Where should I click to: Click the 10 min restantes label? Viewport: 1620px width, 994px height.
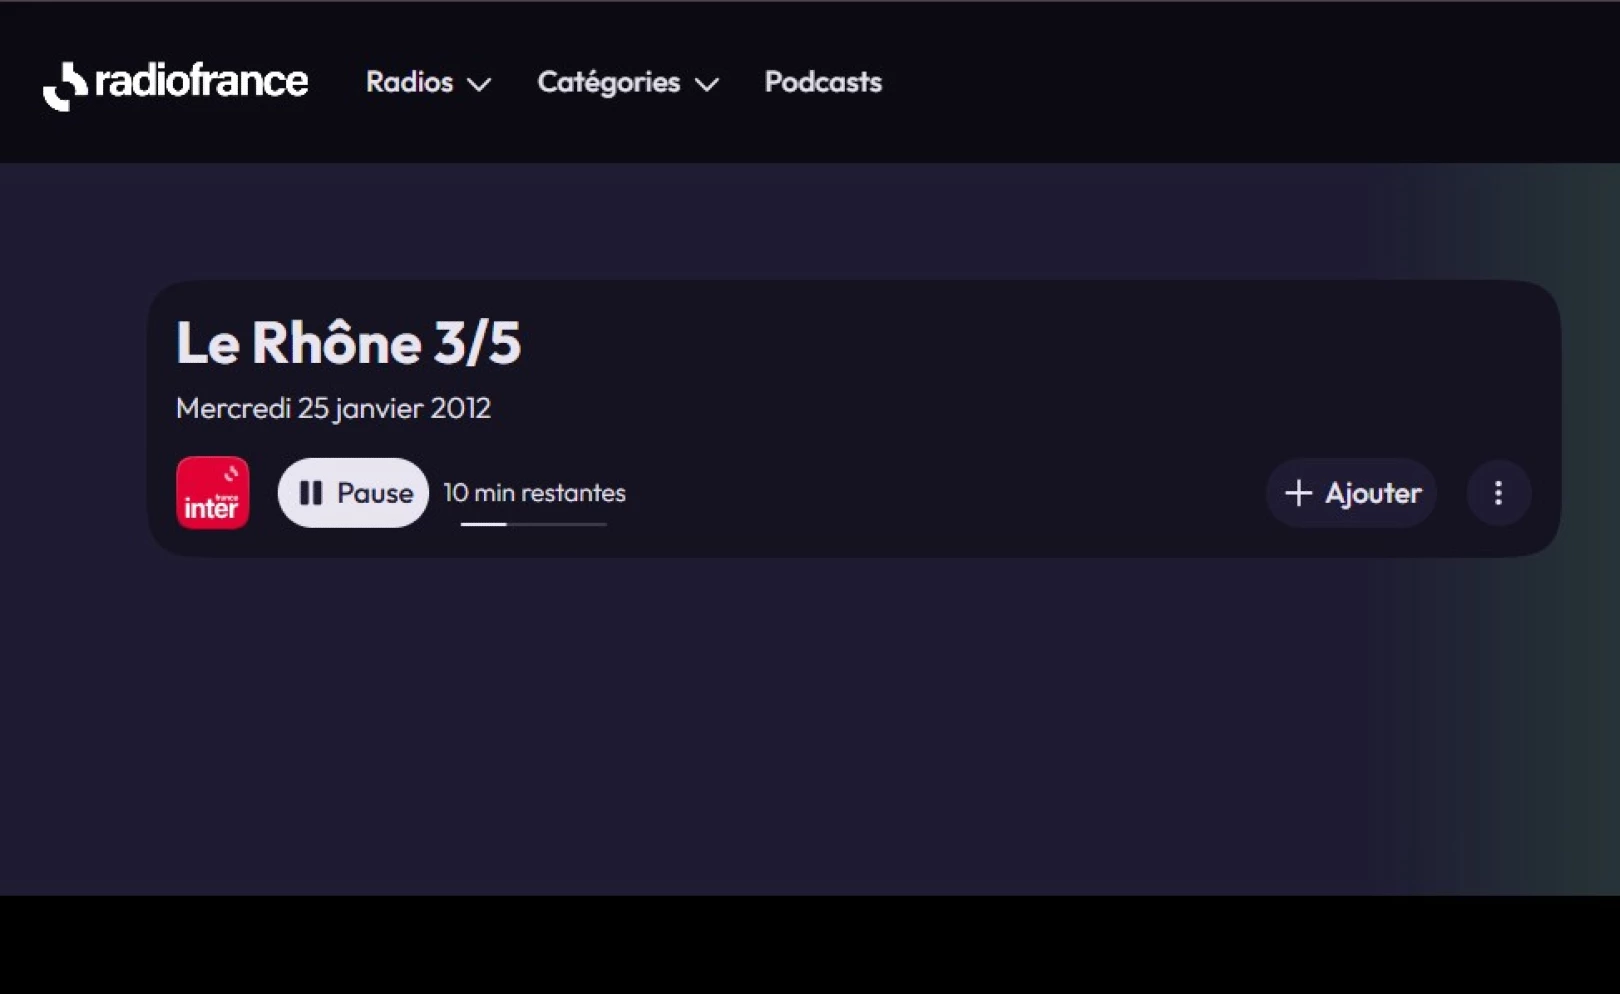534,493
